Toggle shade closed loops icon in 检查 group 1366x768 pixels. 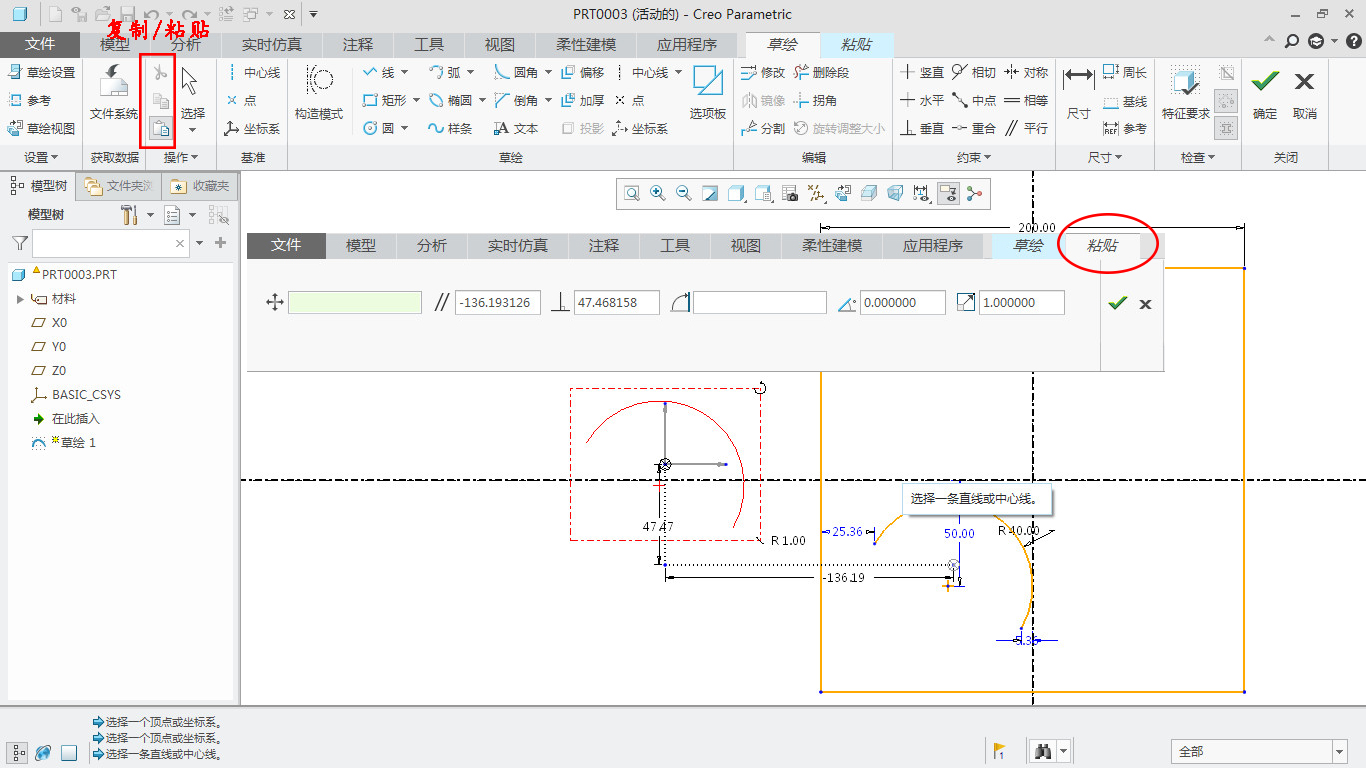coord(1227,128)
